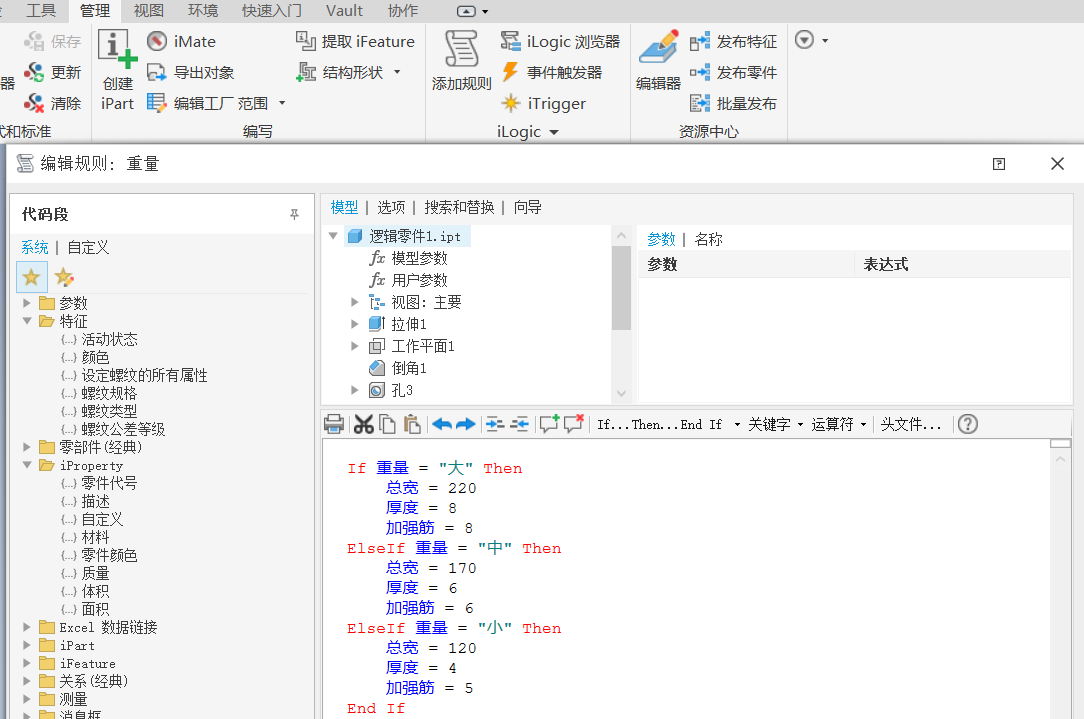Switch to the 视图 ribbon tab
The width and height of the screenshot is (1084, 719).
point(149,11)
